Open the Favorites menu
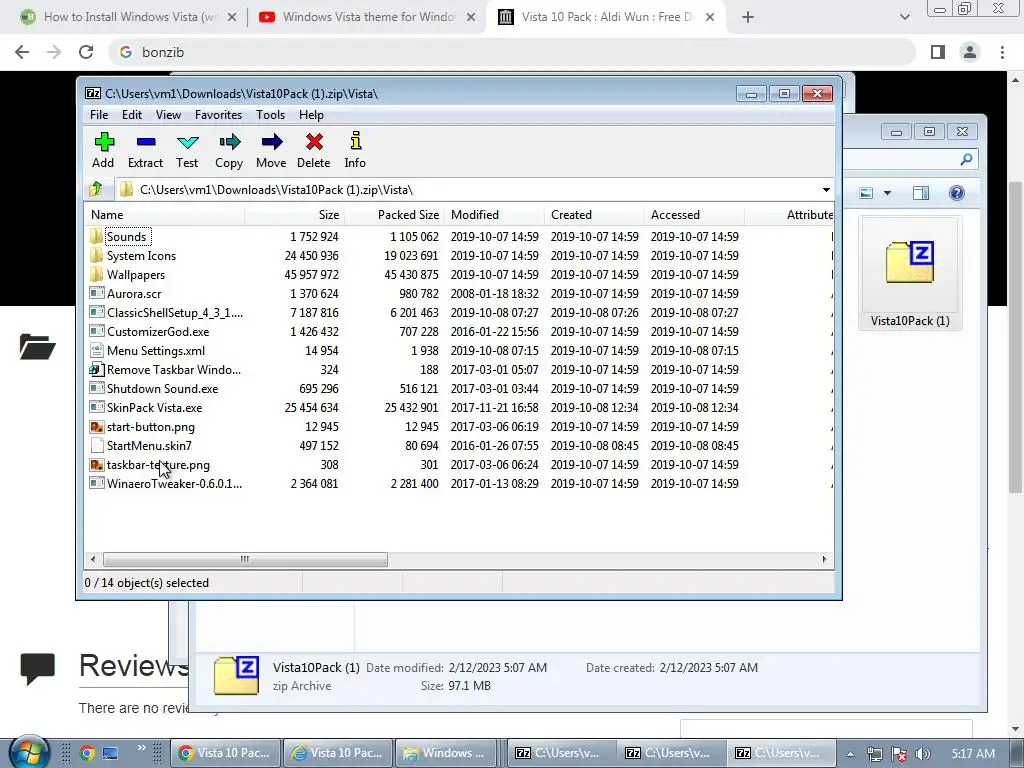This screenshot has width=1024, height=768. [219, 115]
